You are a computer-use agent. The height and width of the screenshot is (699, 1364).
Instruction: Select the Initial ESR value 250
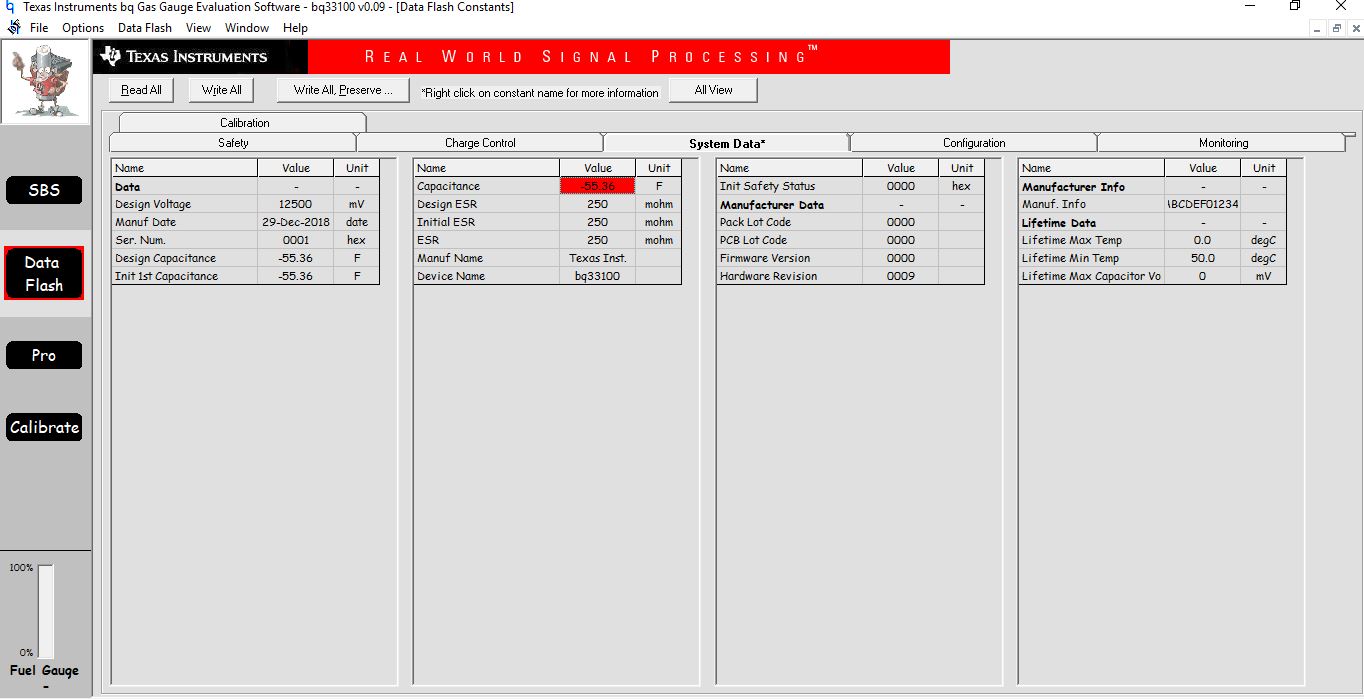tap(597, 222)
